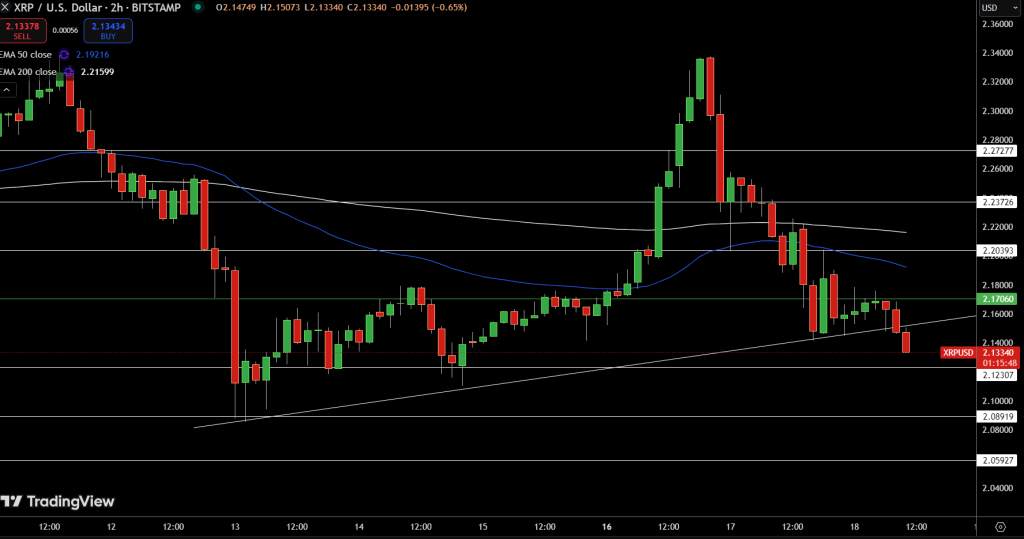Click the 2.36000 price axis label
The image size is (1024, 539).
click(998, 24)
